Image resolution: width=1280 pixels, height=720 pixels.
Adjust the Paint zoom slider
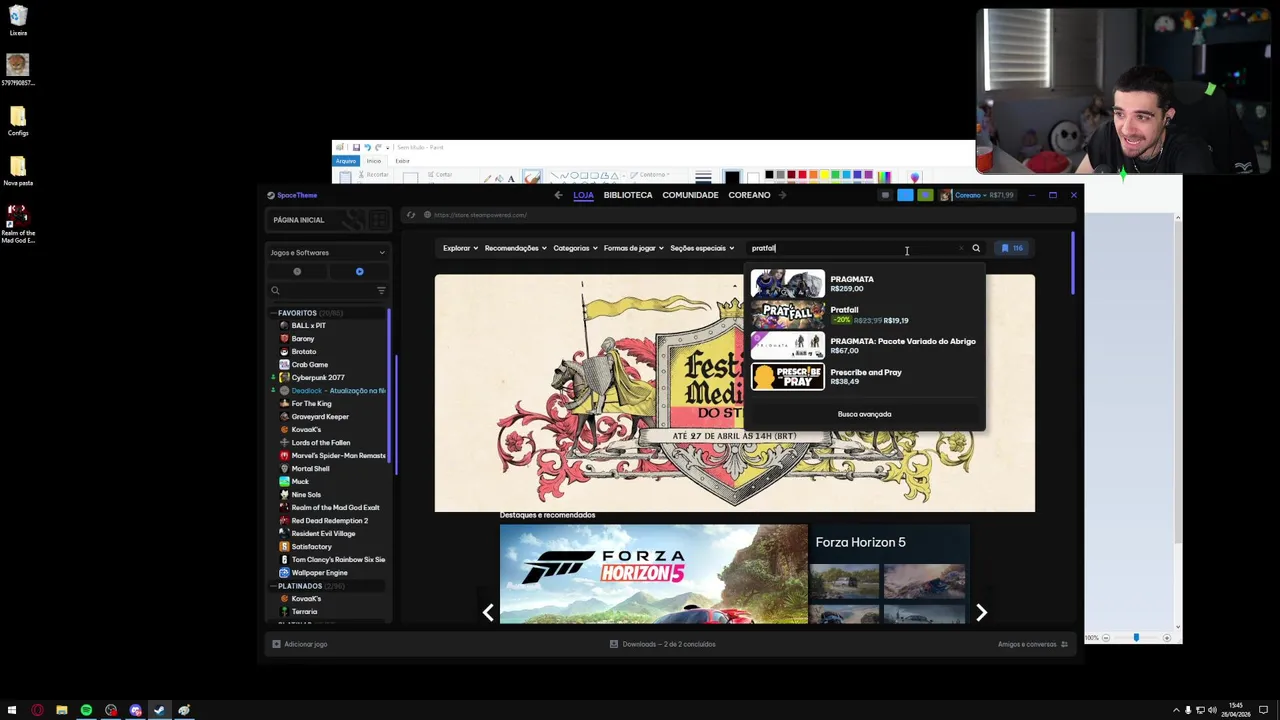tap(1136, 637)
